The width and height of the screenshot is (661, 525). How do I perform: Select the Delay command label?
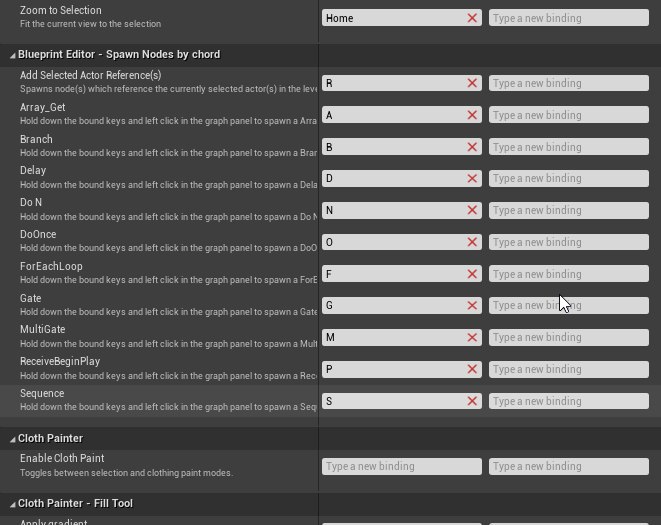coord(33,170)
